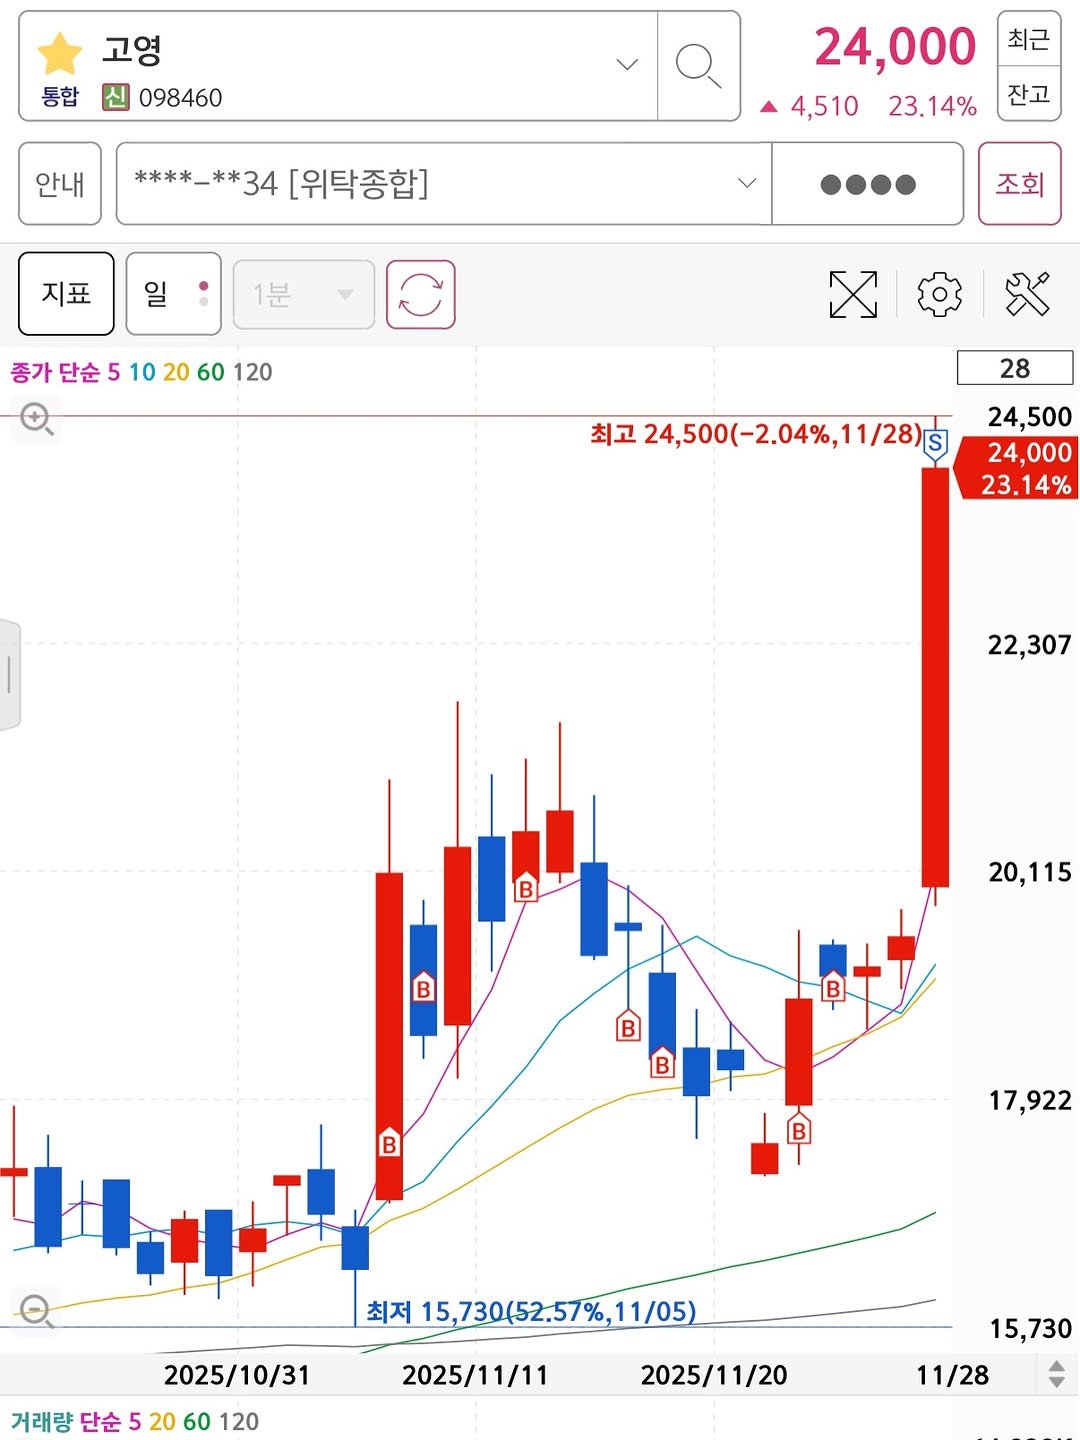Click the chart resize stepper arrows
This screenshot has width=1080, height=1440.
(x=1056, y=1374)
